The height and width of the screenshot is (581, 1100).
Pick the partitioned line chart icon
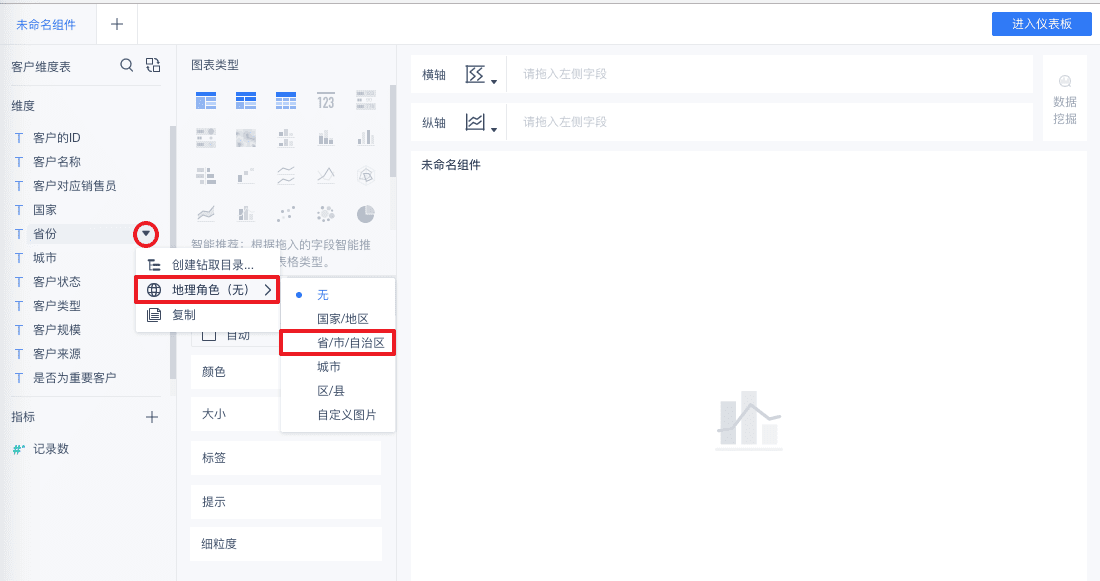point(286,175)
